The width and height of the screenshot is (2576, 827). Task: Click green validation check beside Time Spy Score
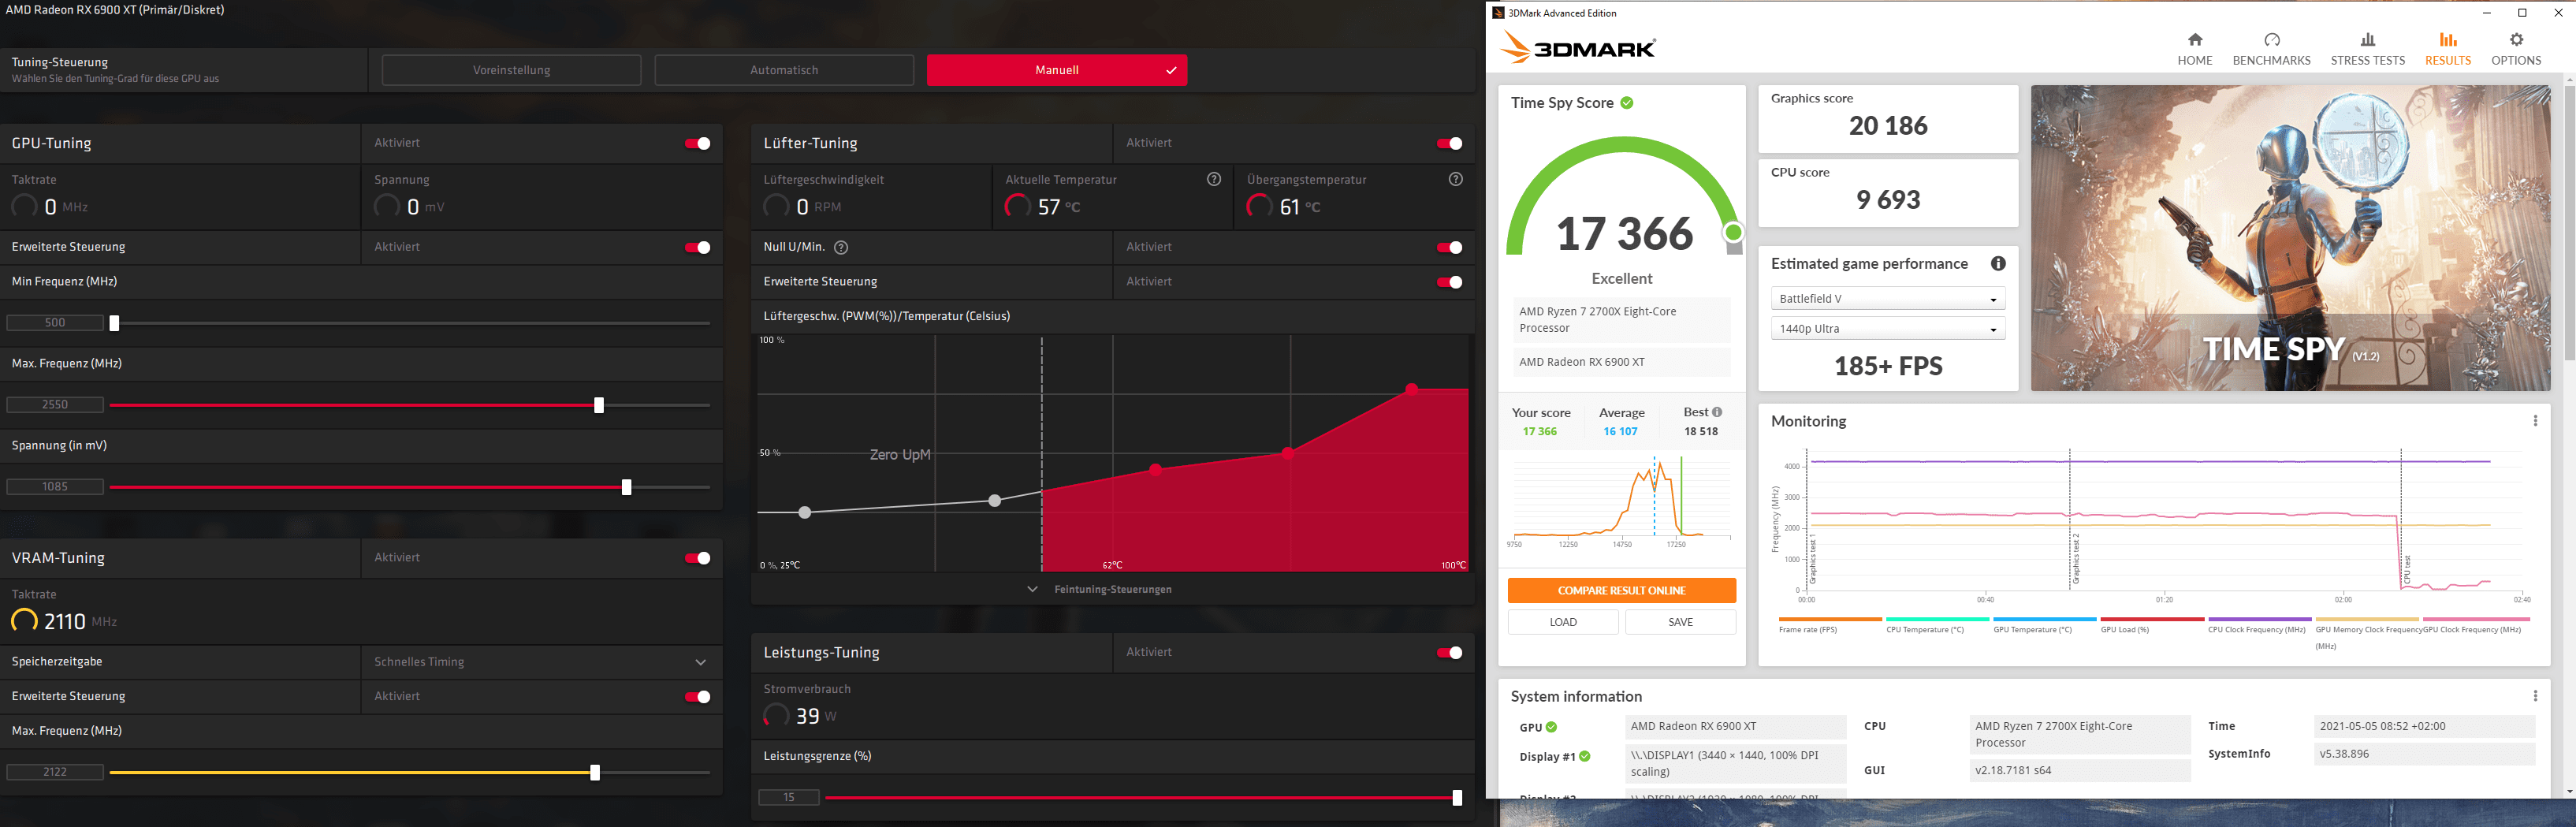point(1626,103)
